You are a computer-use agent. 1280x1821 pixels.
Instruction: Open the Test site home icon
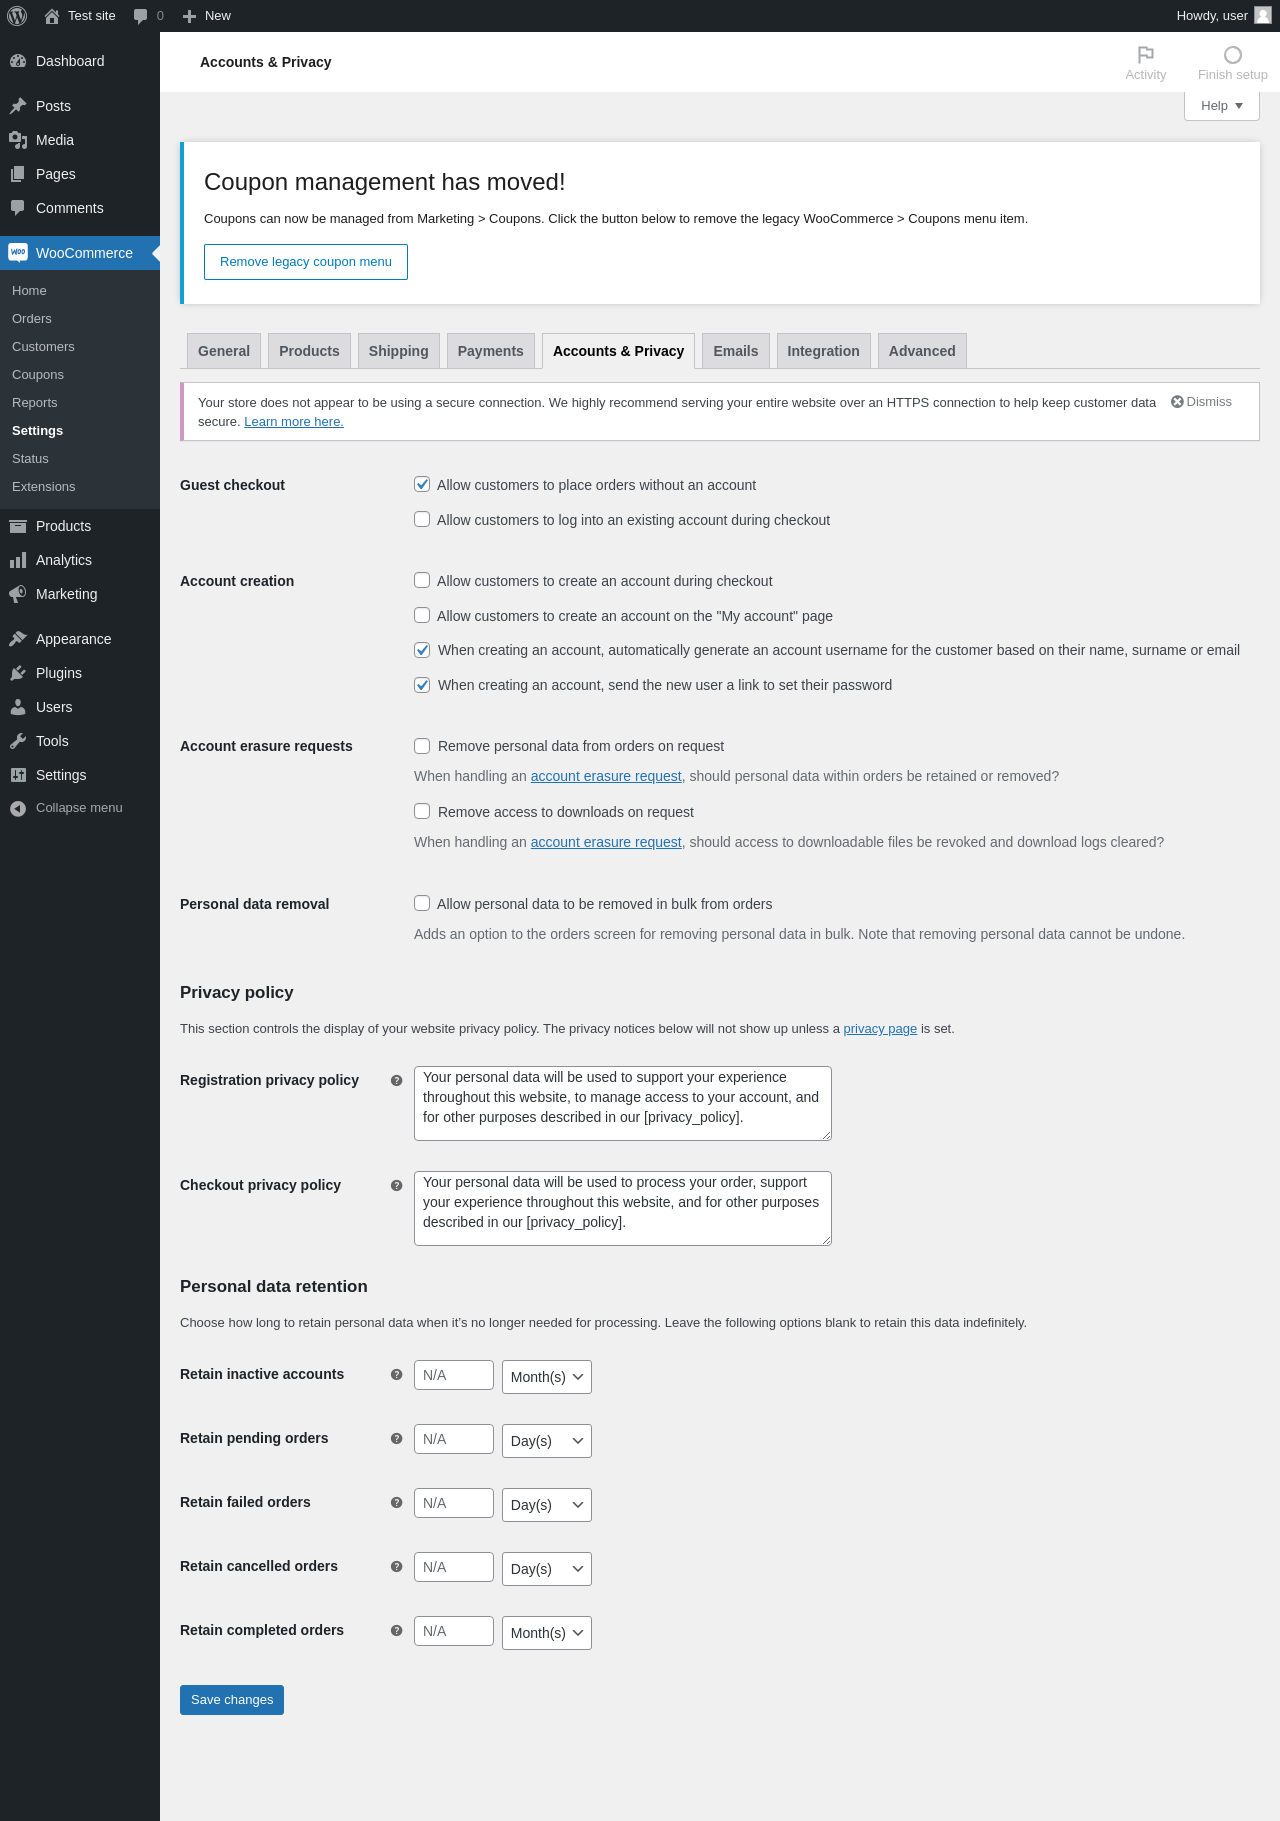click(x=52, y=16)
